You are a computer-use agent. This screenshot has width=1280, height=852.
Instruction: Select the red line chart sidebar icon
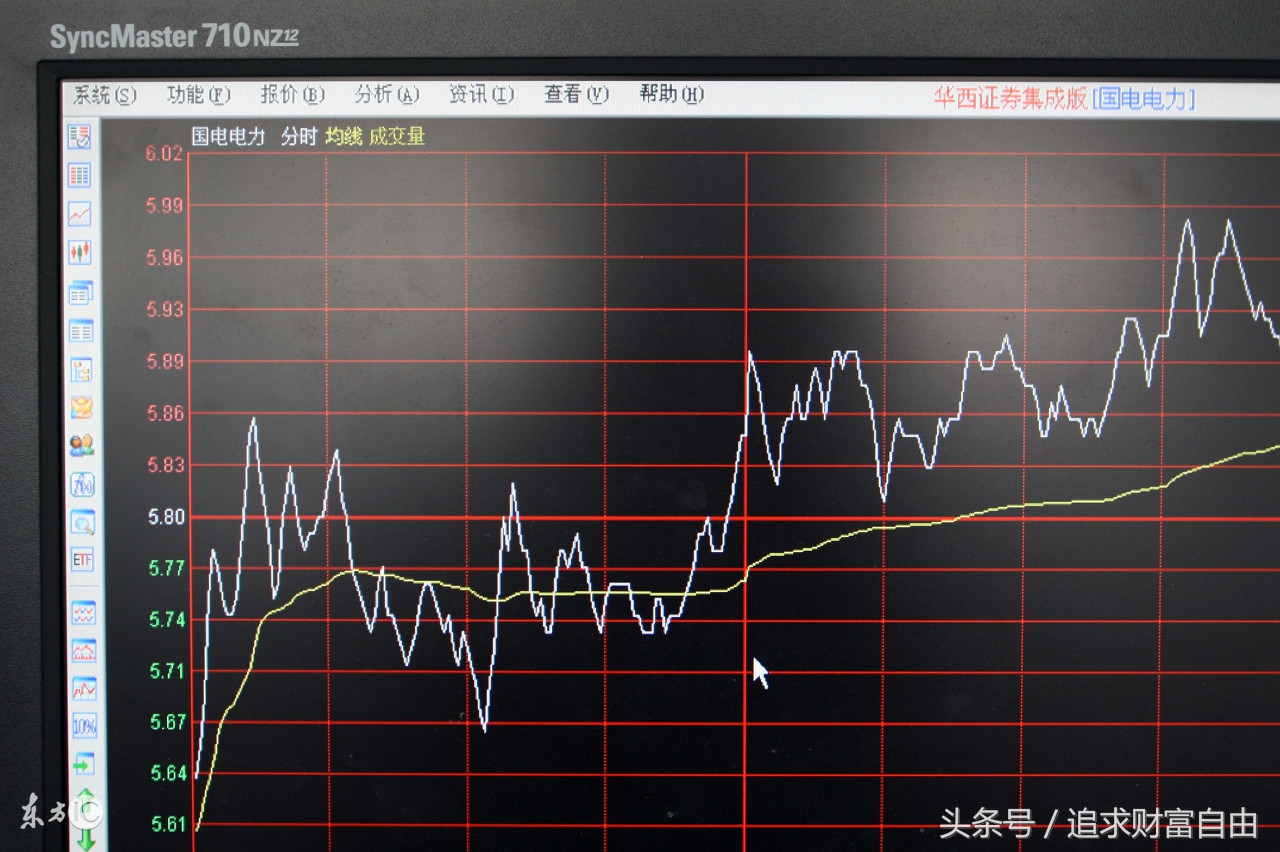coord(80,213)
